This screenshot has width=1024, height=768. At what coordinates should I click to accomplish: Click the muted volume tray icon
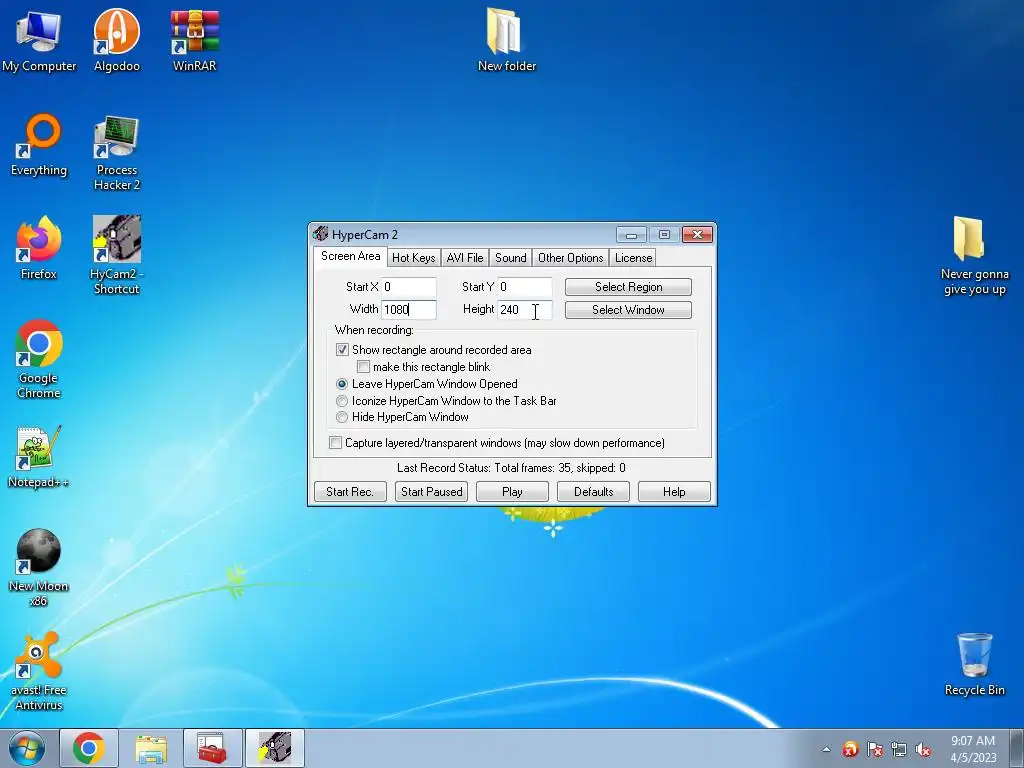tap(923, 749)
